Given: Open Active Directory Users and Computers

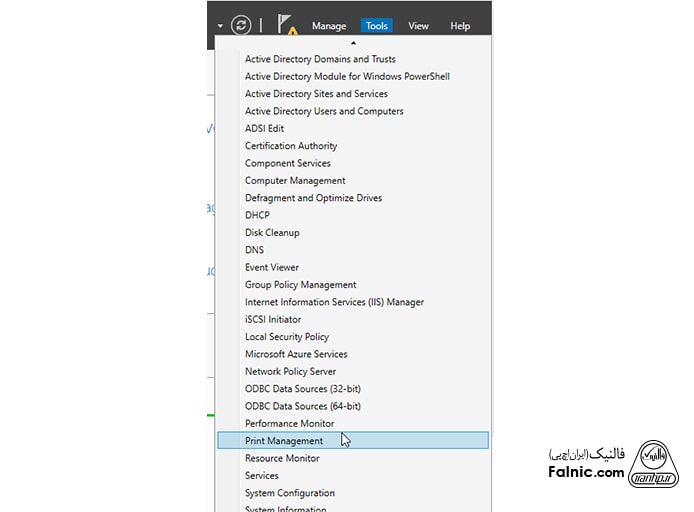Looking at the screenshot, I should click(324, 111).
